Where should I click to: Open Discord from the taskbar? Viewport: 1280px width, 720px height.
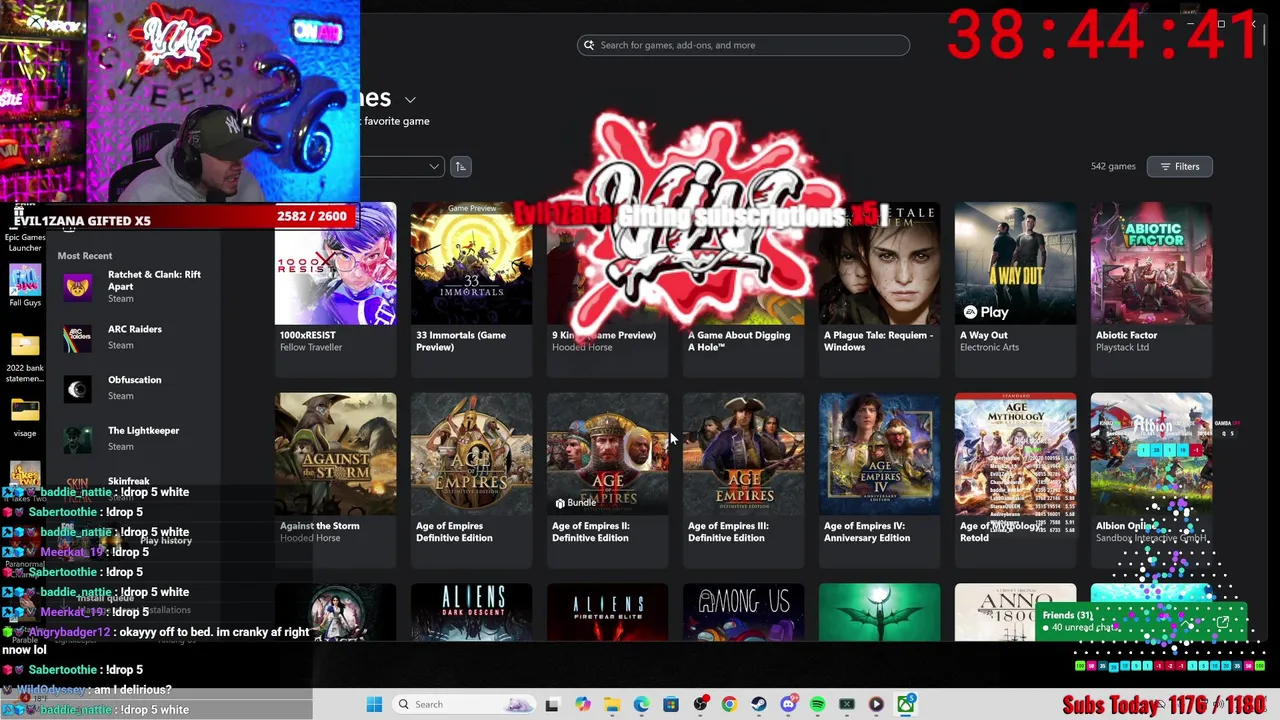coord(788,704)
